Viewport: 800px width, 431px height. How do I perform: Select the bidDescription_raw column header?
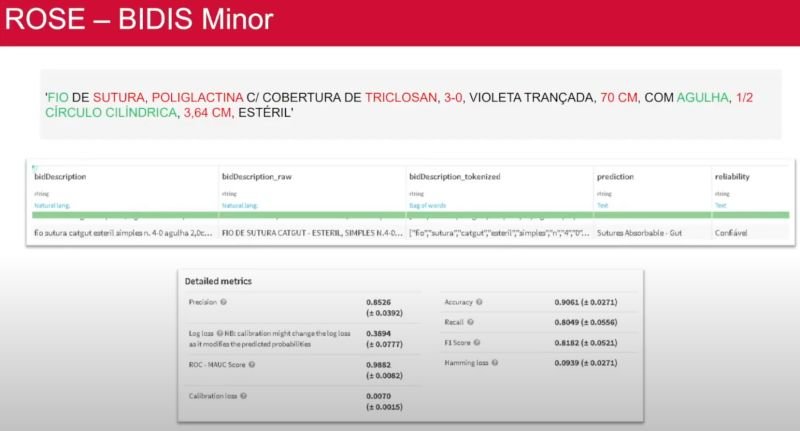tap(257, 176)
